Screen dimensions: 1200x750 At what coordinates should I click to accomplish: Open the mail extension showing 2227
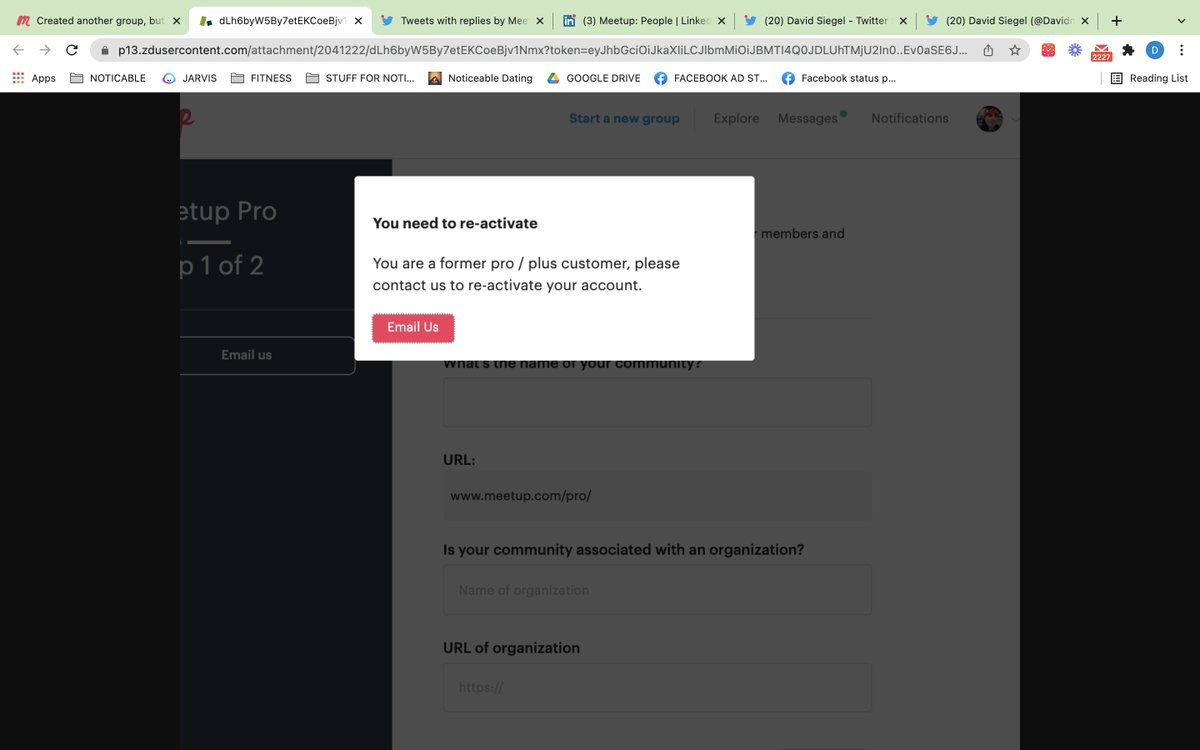[1101, 51]
